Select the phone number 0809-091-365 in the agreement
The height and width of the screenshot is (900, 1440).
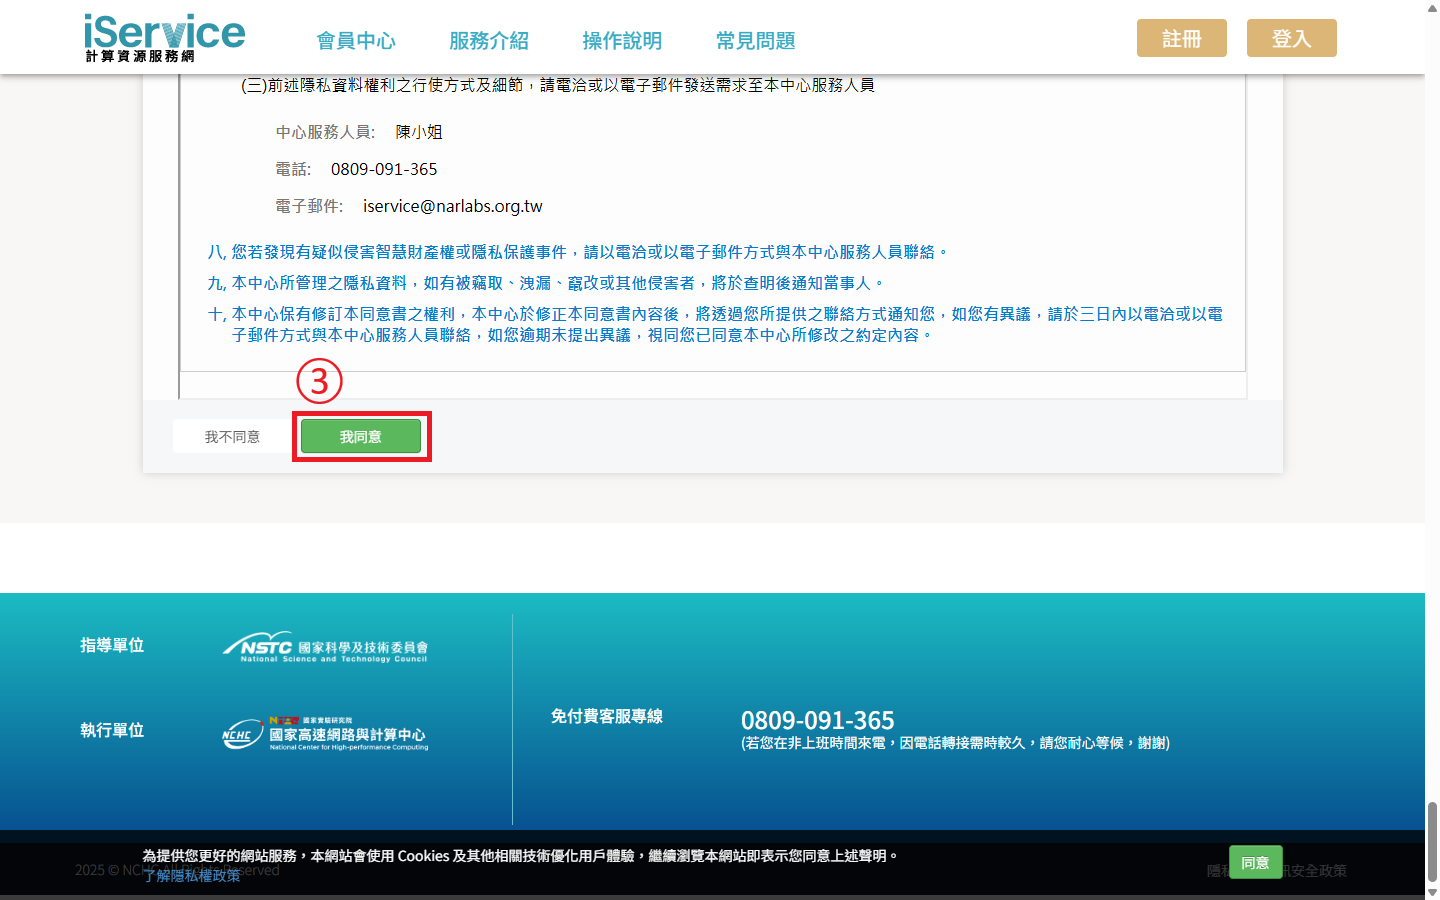(x=384, y=169)
